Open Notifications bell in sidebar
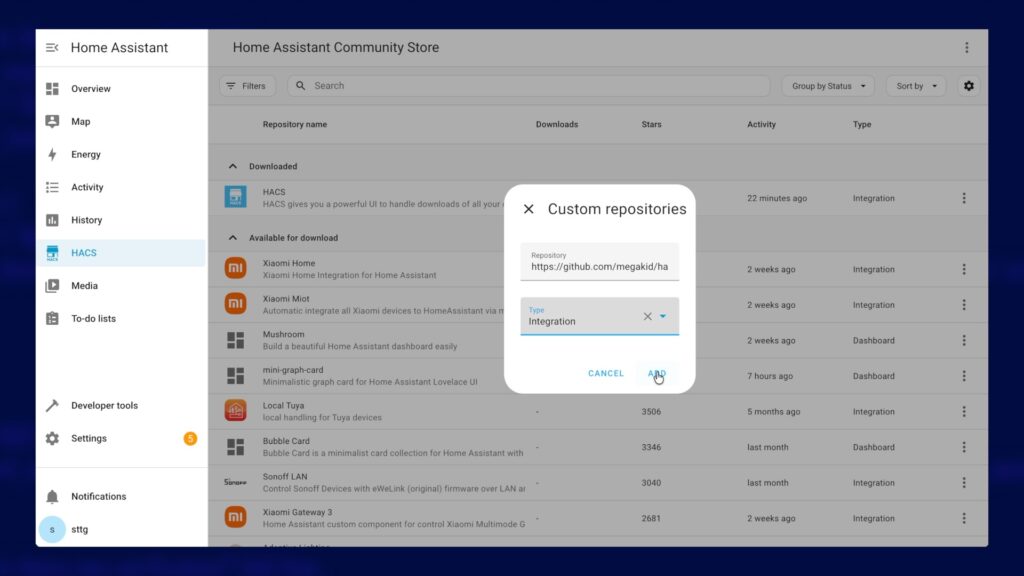 [x=52, y=496]
